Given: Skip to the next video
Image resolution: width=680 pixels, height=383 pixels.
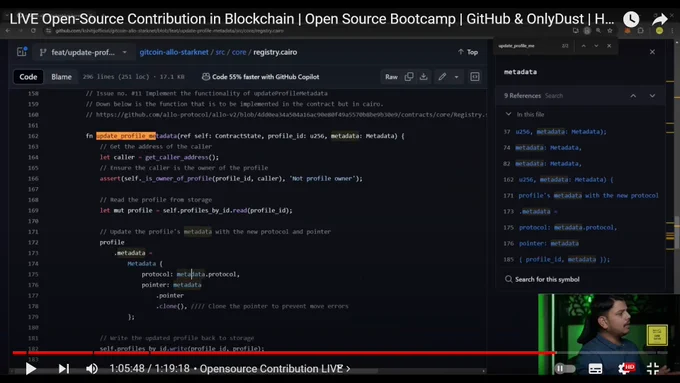Looking at the screenshot, I should click(63, 369).
